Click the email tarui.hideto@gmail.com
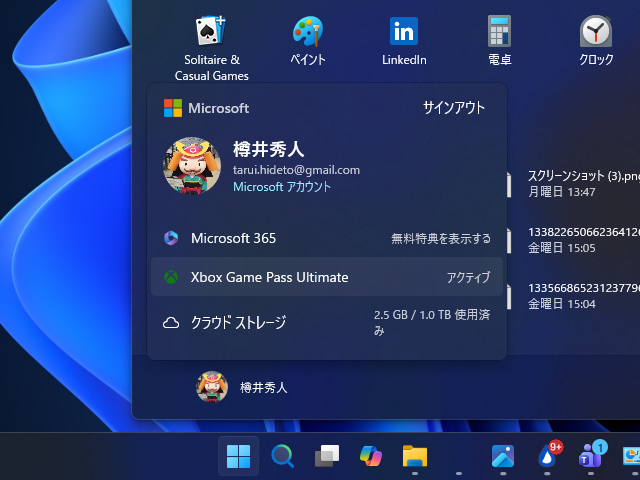This screenshot has height=480, width=640. click(296, 170)
